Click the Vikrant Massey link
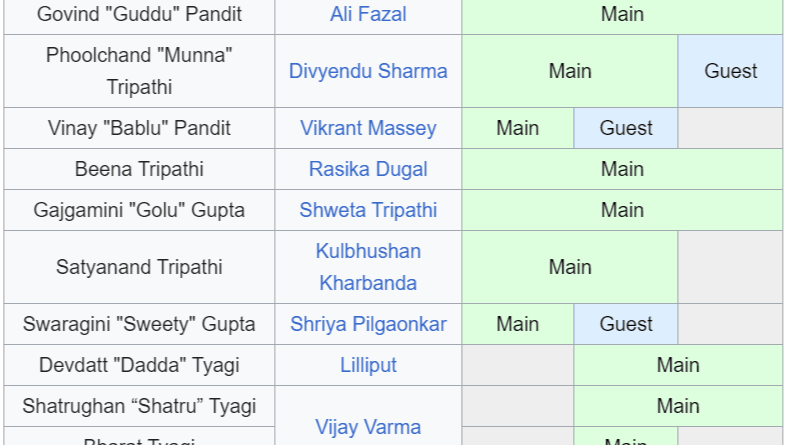The width and height of the screenshot is (785, 445). tap(368, 128)
